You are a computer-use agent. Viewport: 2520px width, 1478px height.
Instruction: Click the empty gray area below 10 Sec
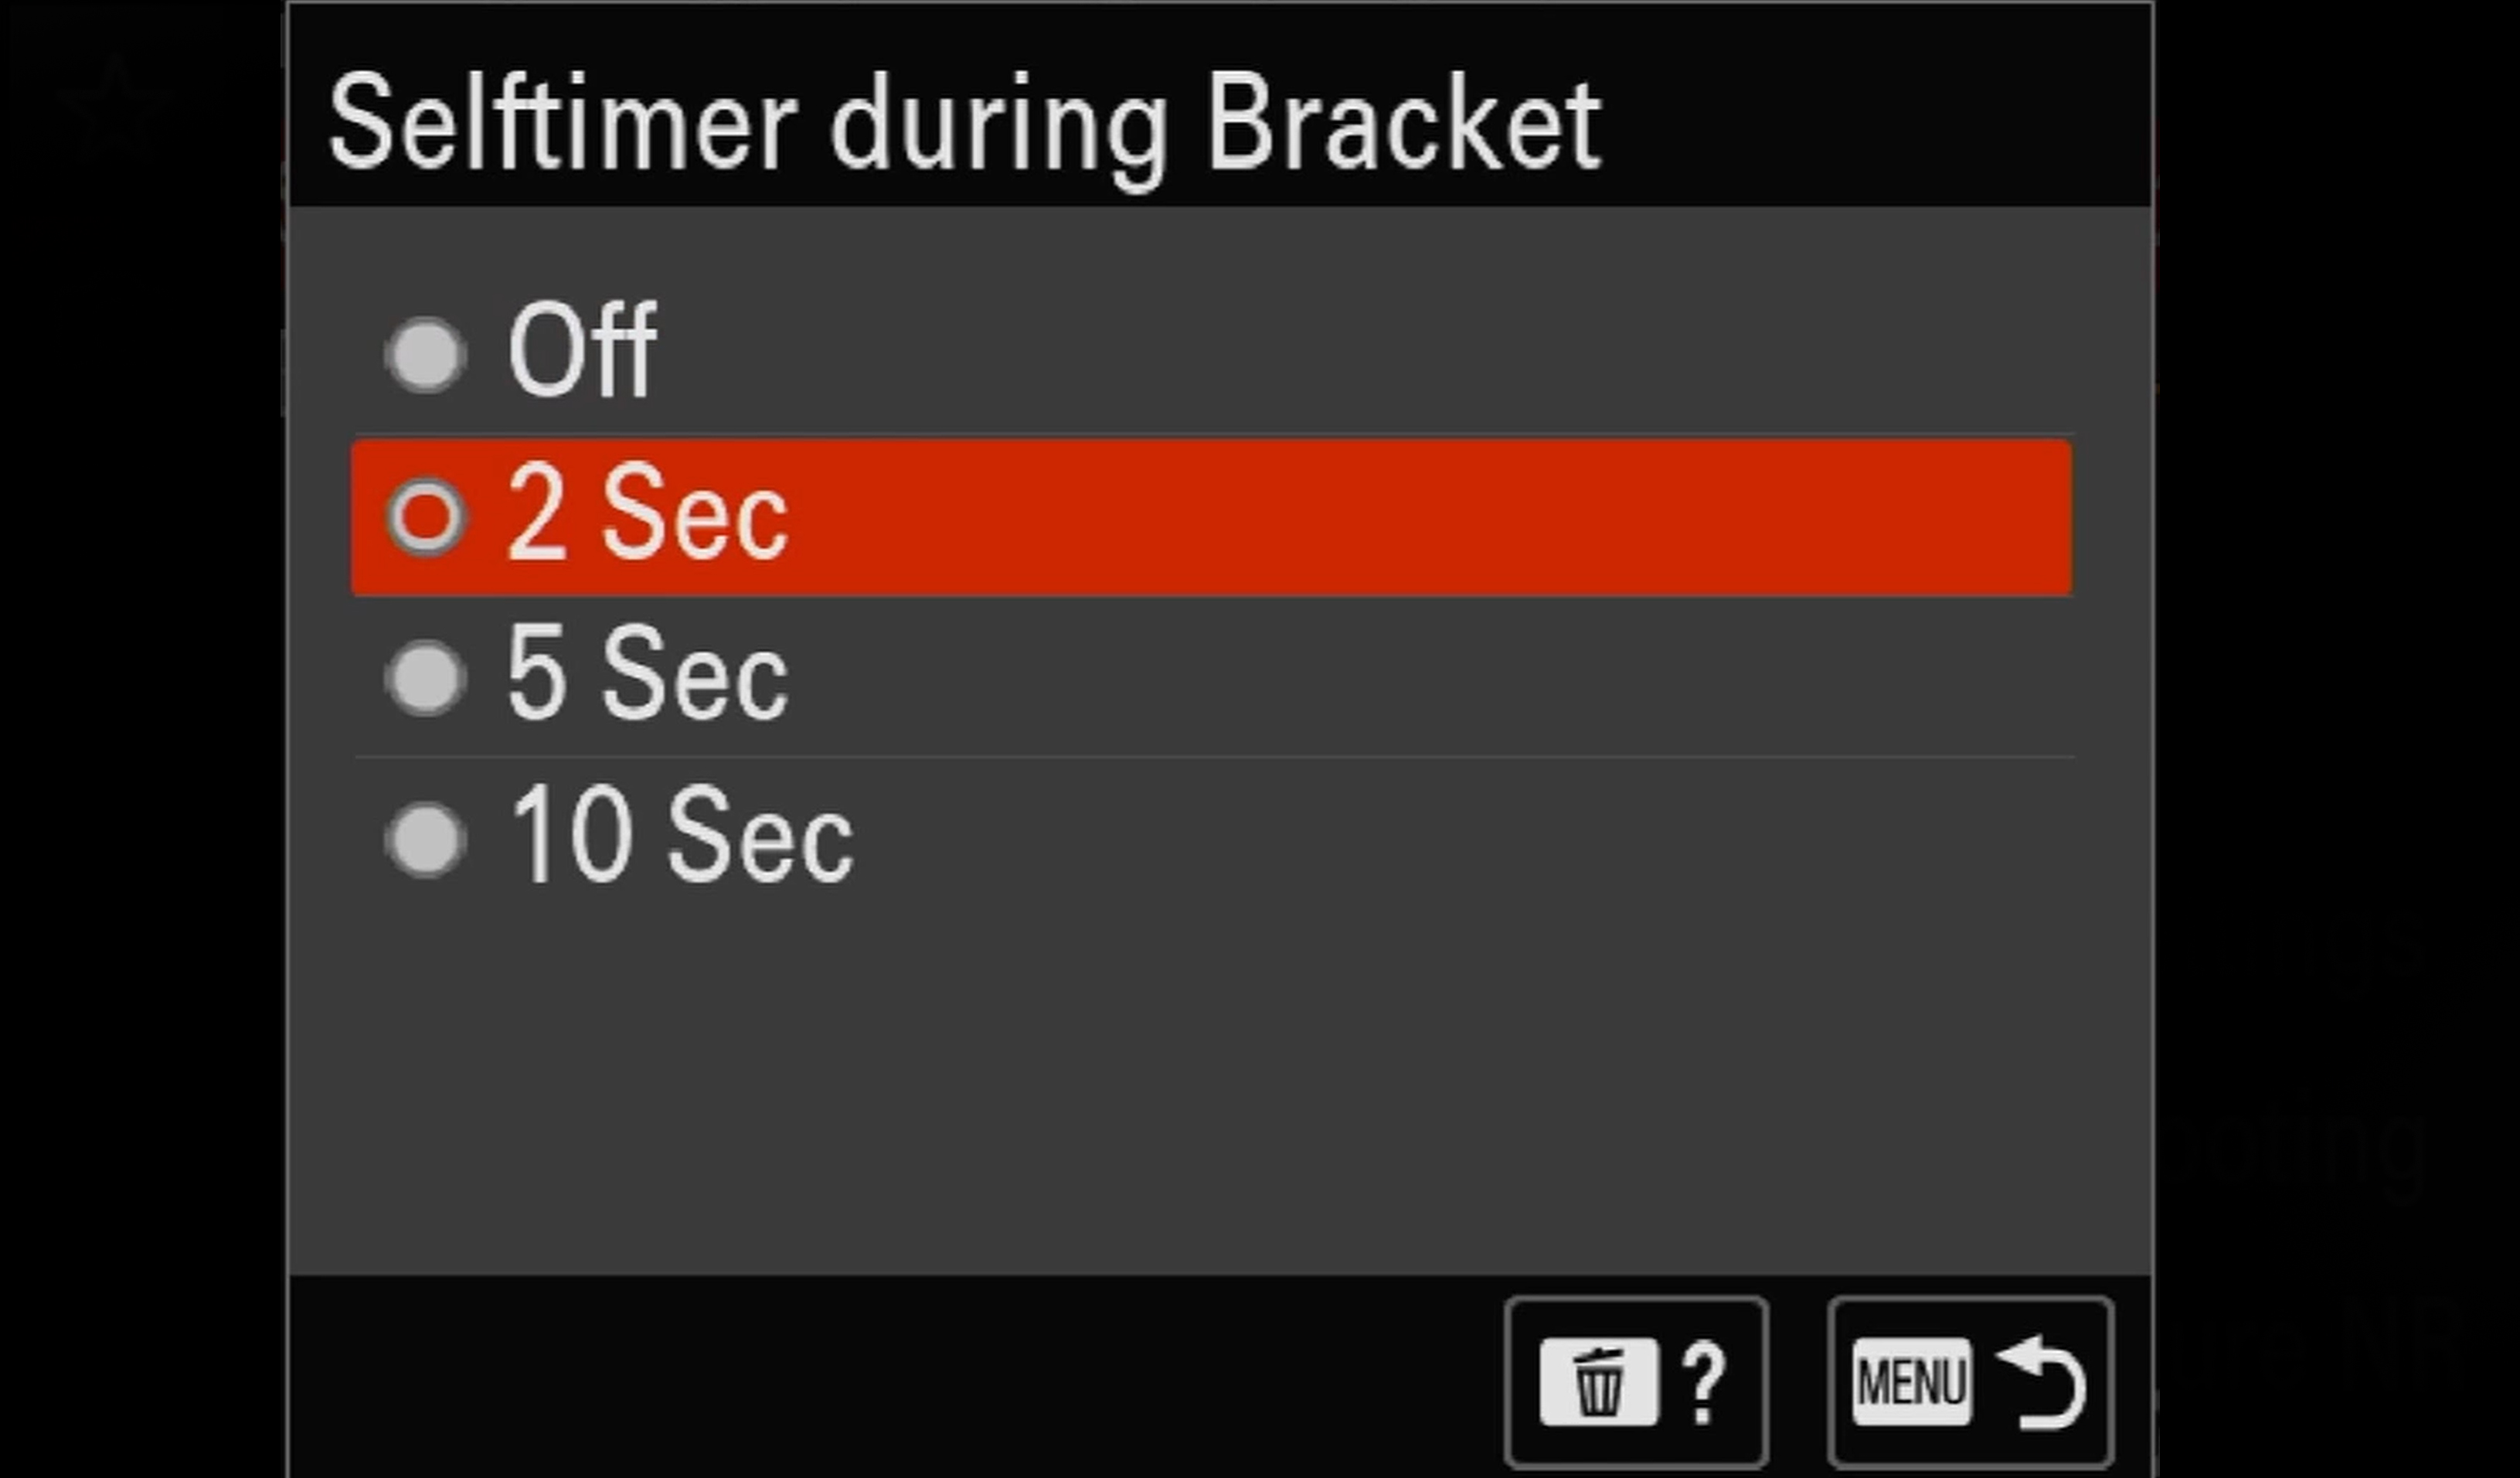(x=1220, y=1080)
